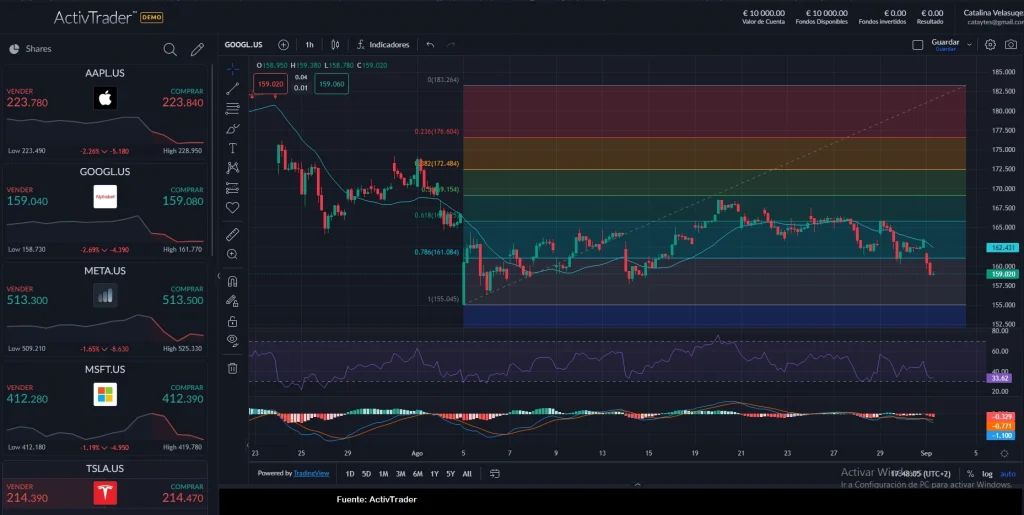Toggle the layout square checkbox near Guardar
Image resolution: width=1024 pixels, height=515 pixels.
pyautogui.click(x=918, y=45)
